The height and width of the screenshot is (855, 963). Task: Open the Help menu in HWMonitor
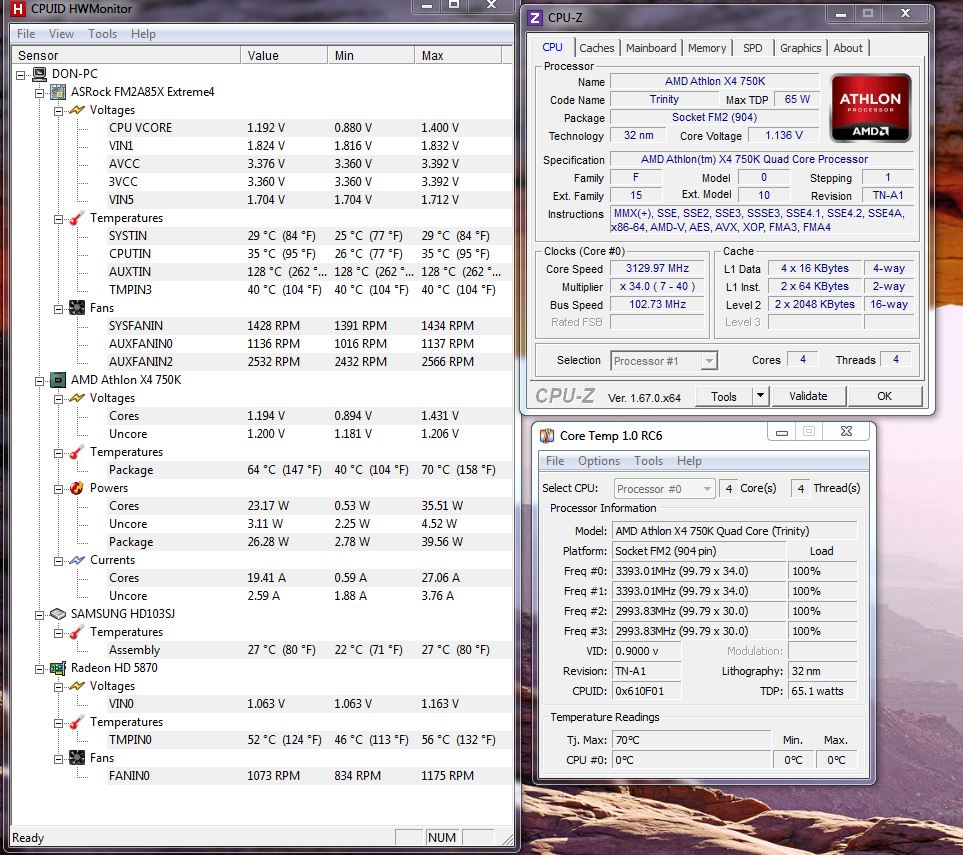coord(143,34)
